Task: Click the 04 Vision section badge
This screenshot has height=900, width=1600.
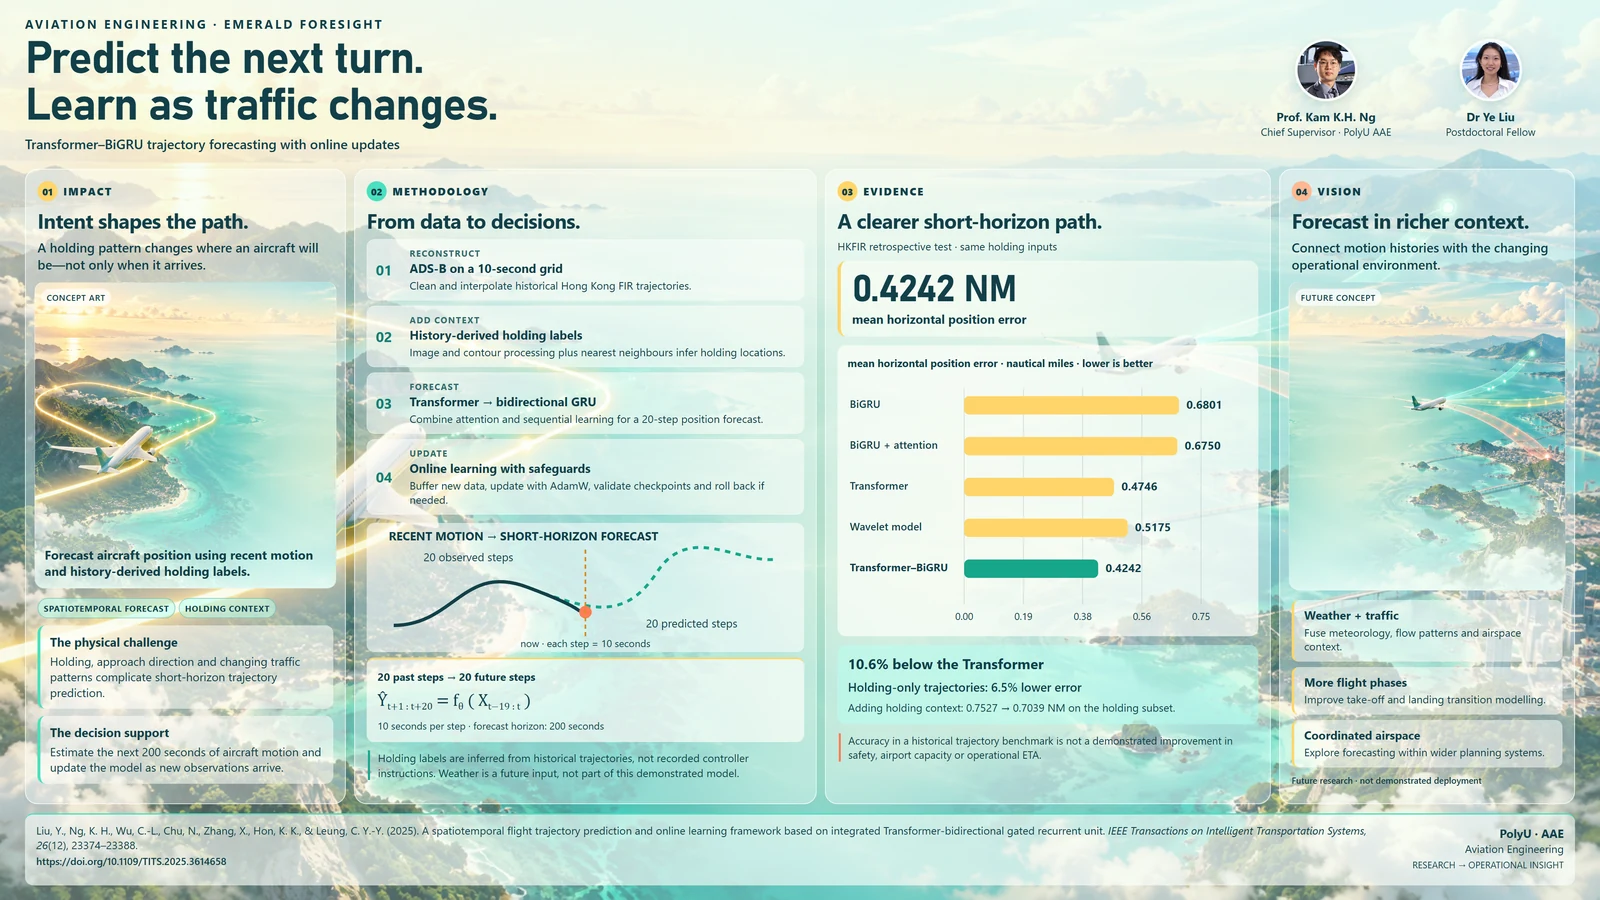Action: point(1301,192)
